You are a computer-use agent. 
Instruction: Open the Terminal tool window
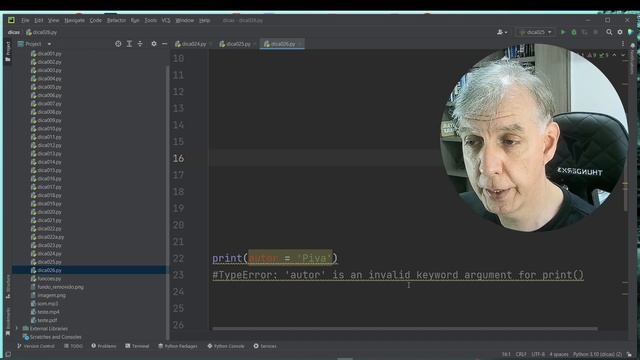click(x=137, y=346)
